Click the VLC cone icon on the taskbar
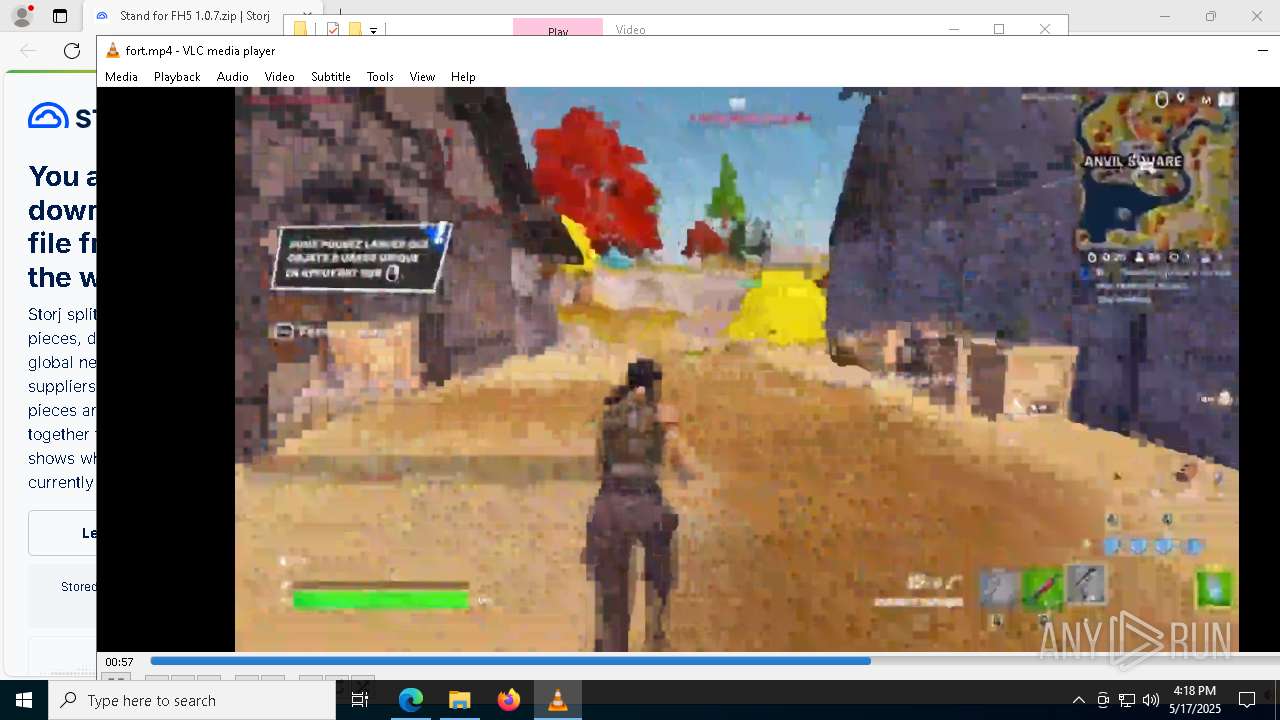Image resolution: width=1280 pixels, height=720 pixels. pyautogui.click(x=557, y=700)
